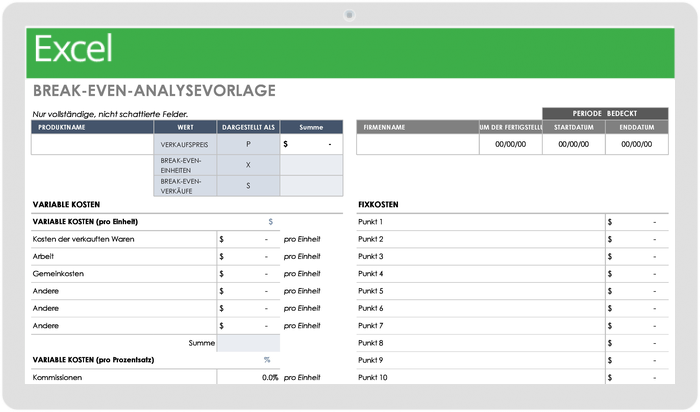The height and width of the screenshot is (412, 700).
Task: Click the amount cell for Gemeinkosten
Action: tap(248, 274)
